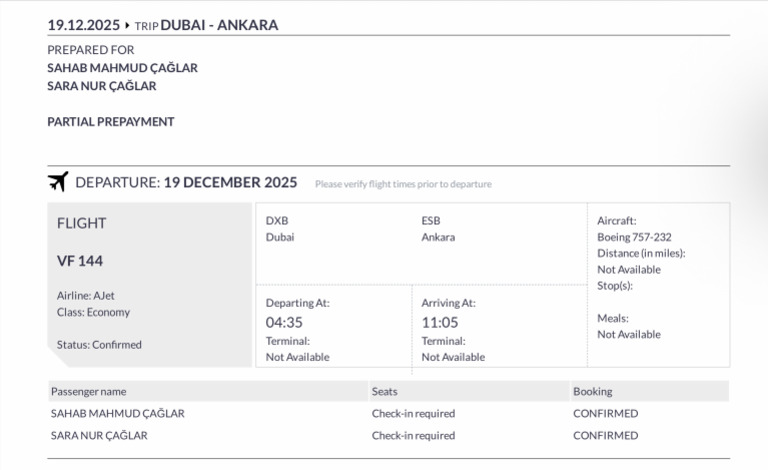768x470 pixels.
Task: Click the ESB airport code
Action: [431, 221]
